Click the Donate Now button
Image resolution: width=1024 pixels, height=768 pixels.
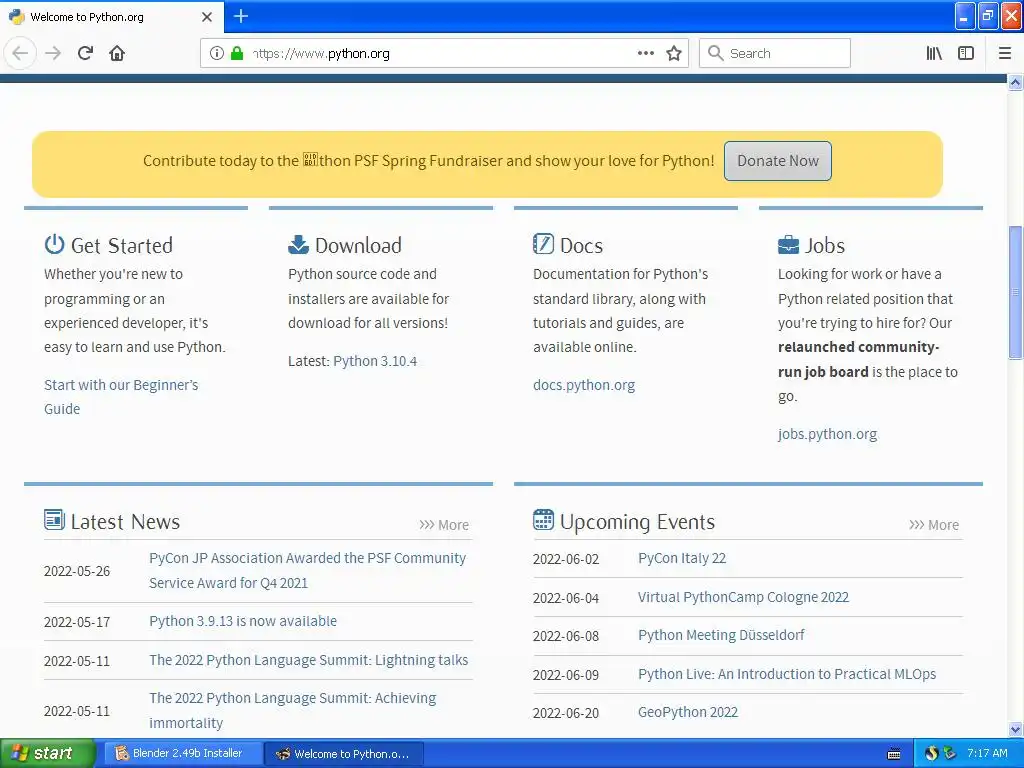(x=778, y=161)
